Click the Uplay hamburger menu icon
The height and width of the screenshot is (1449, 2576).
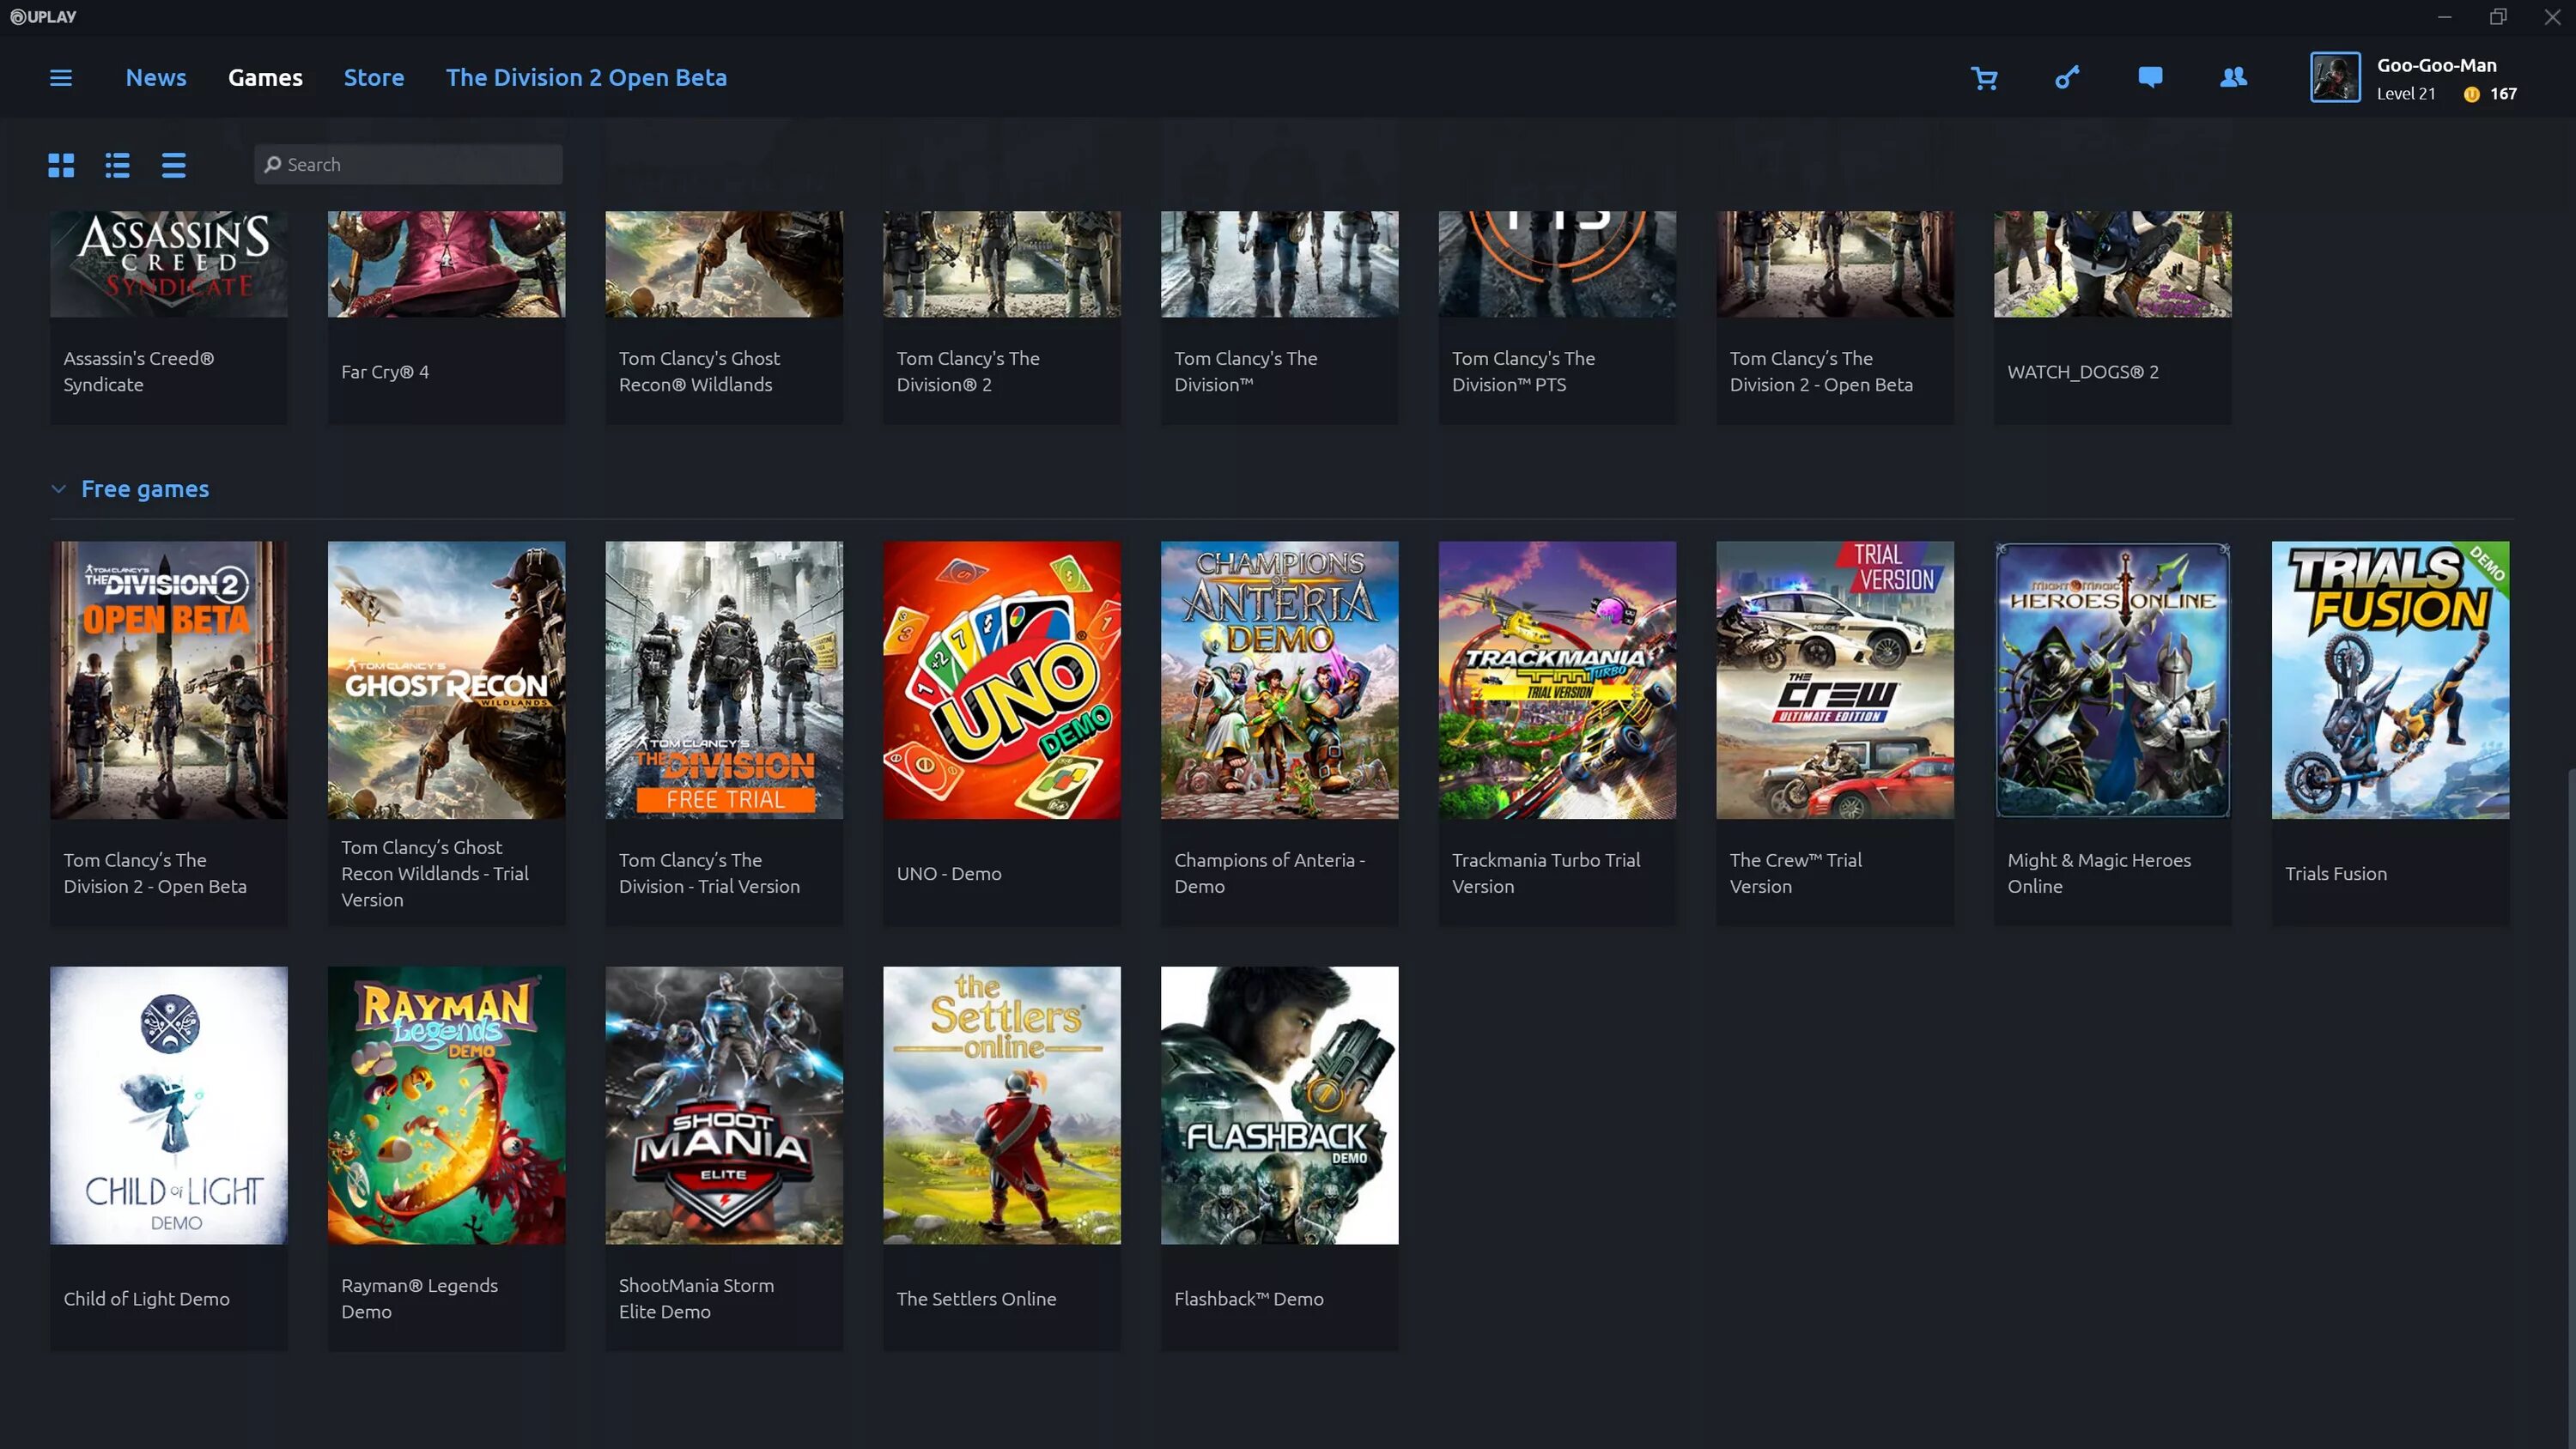(60, 76)
